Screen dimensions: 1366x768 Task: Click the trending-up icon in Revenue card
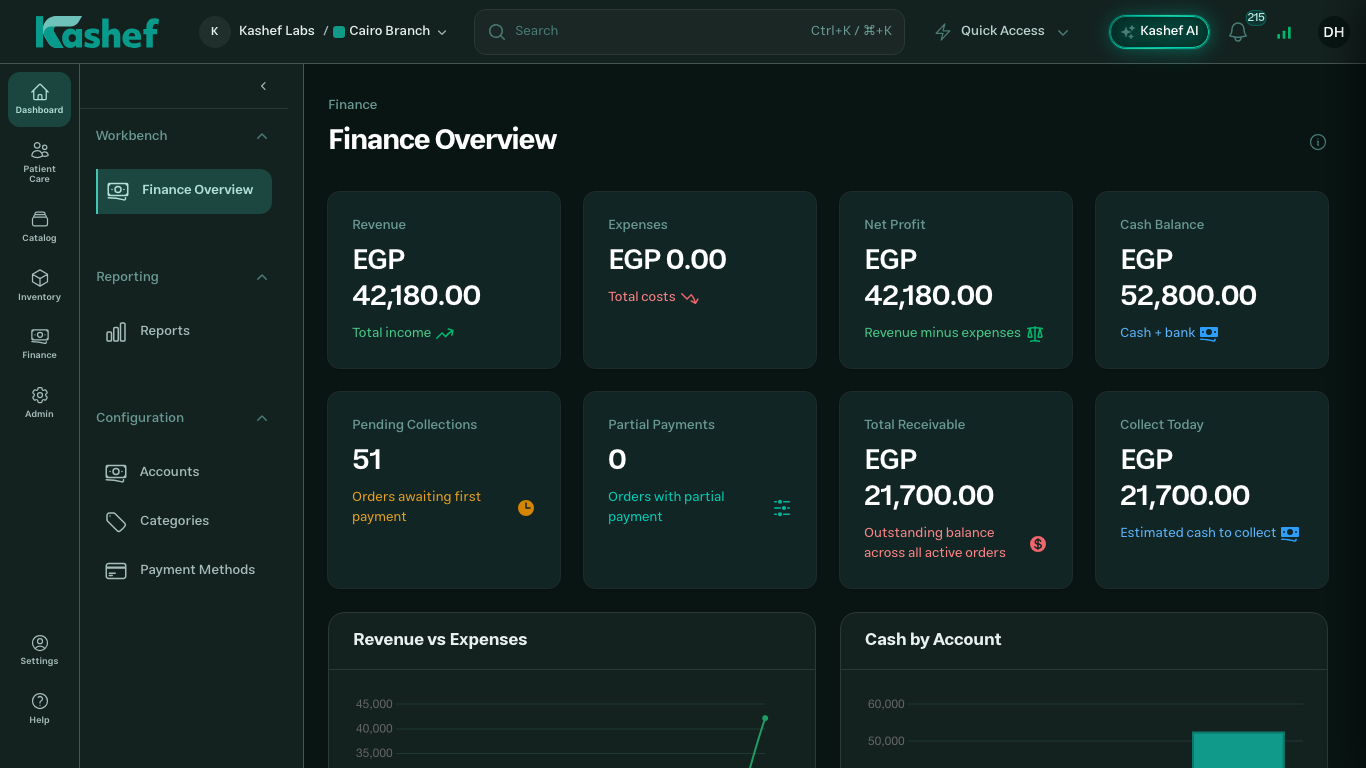tap(445, 333)
